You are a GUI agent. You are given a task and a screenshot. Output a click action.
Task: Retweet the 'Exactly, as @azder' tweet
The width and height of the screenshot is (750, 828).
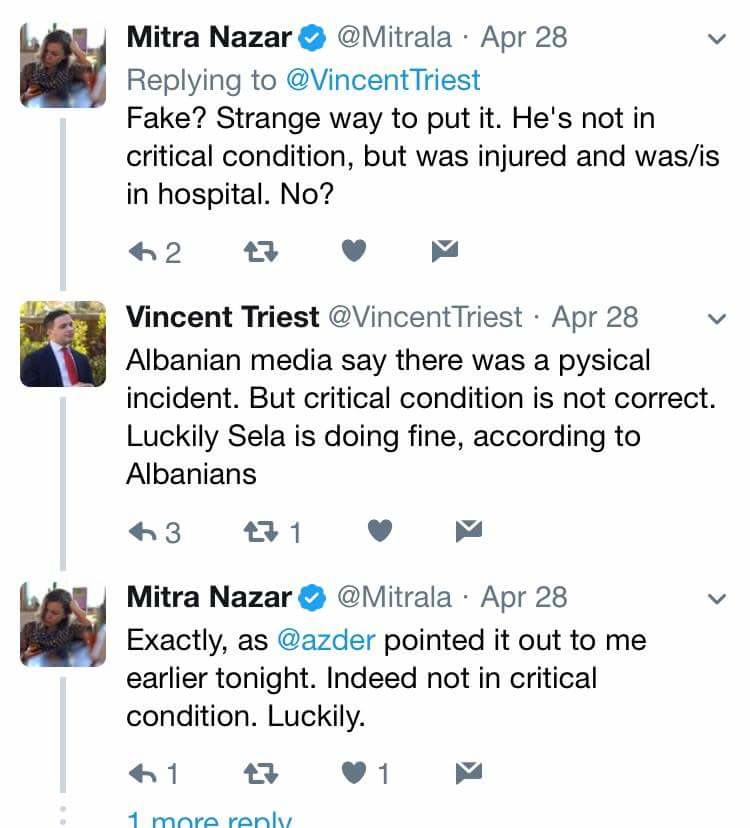click(x=261, y=772)
